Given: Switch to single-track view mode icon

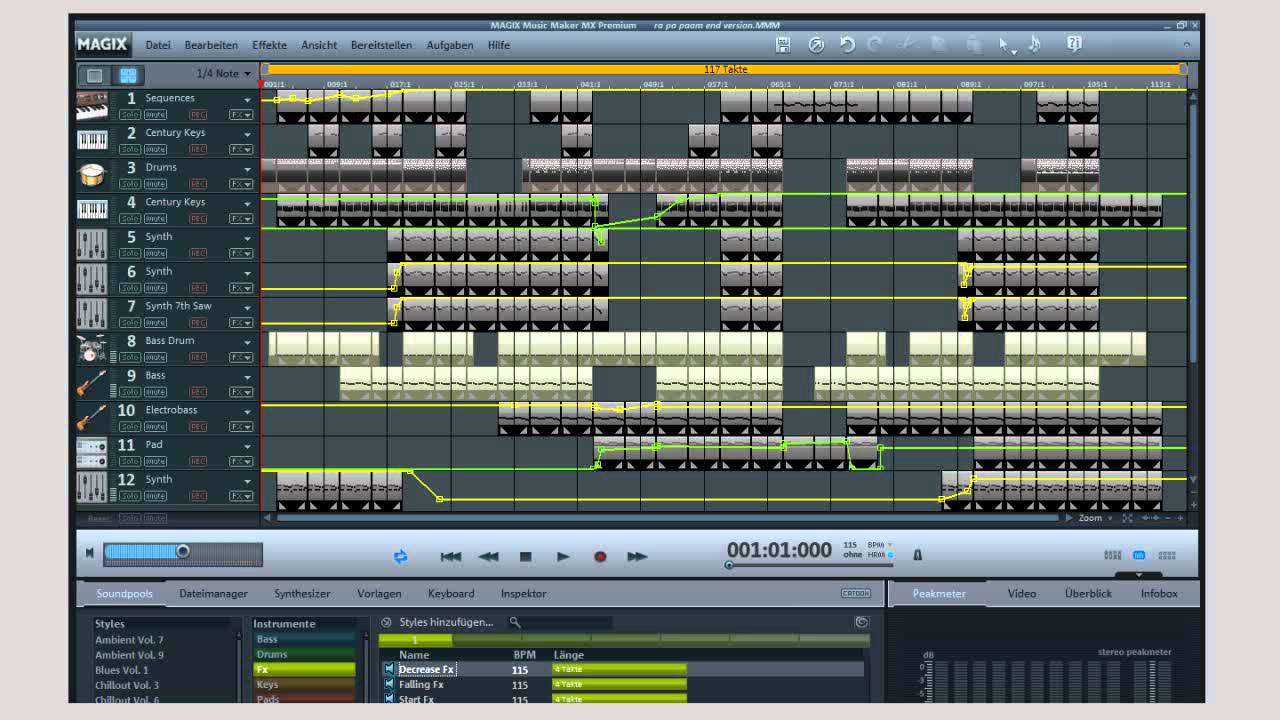Looking at the screenshot, I should (95, 75).
